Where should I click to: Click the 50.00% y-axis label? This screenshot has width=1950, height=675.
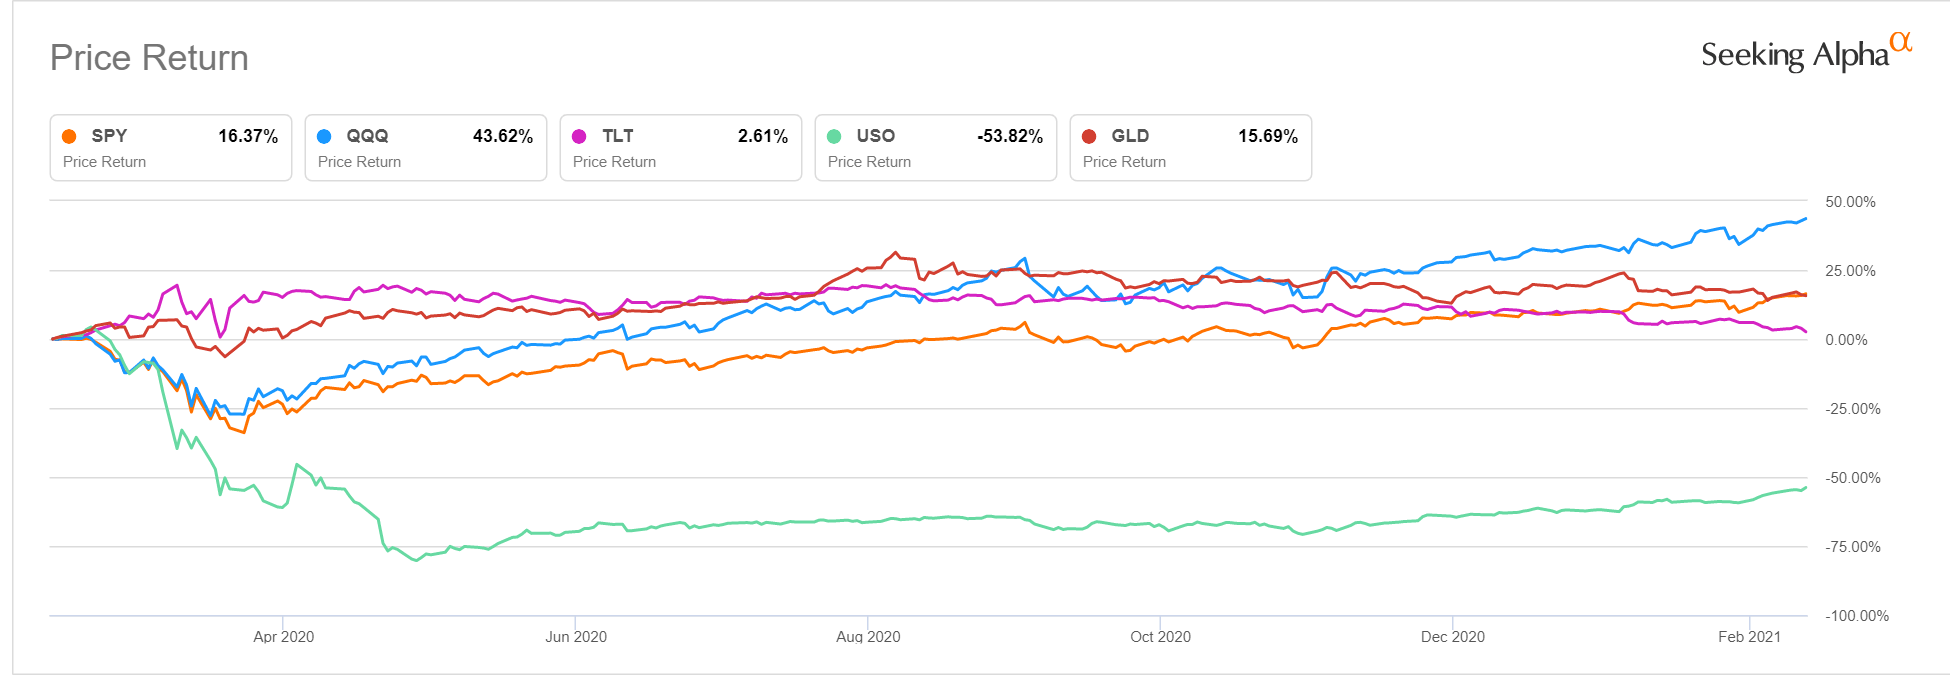click(x=1850, y=202)
